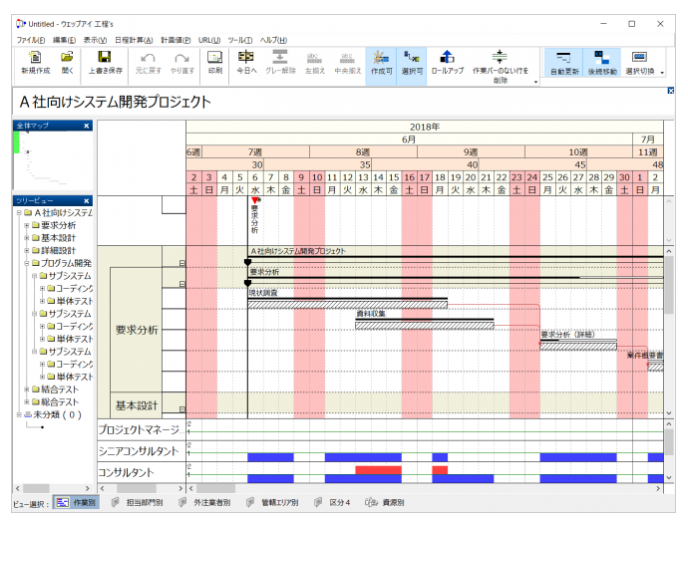Collapse the プログラム開発 tree node
The height and width of the screenshot is (567, 688).
(x=26, y=263)
